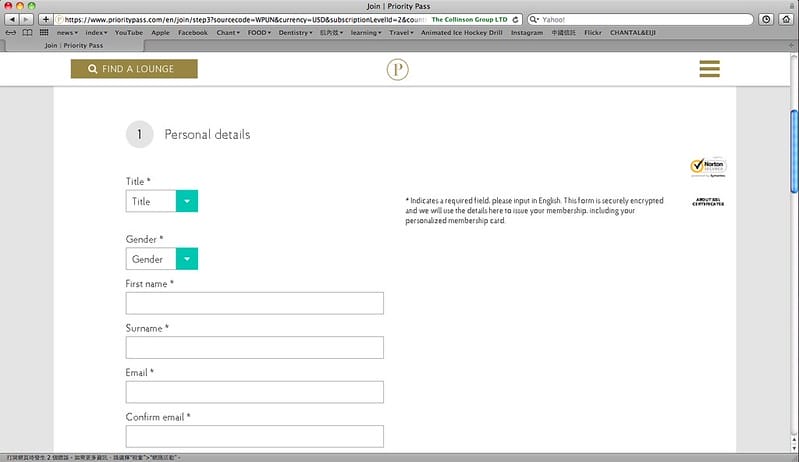Click the search magnifier in Yahoo field
The height and width of the screenshot is (462, 799).
534,19
